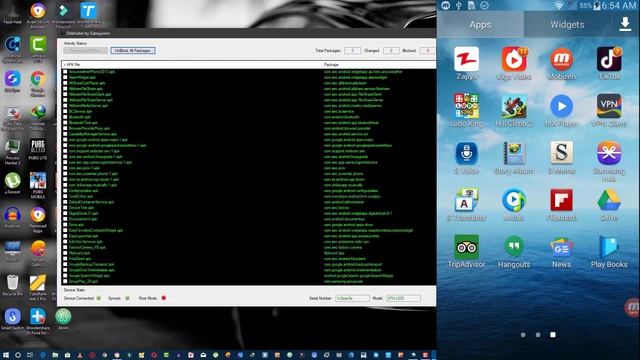
Task: Tap the download icon beside Widgets tab
Action: point(625,24)
